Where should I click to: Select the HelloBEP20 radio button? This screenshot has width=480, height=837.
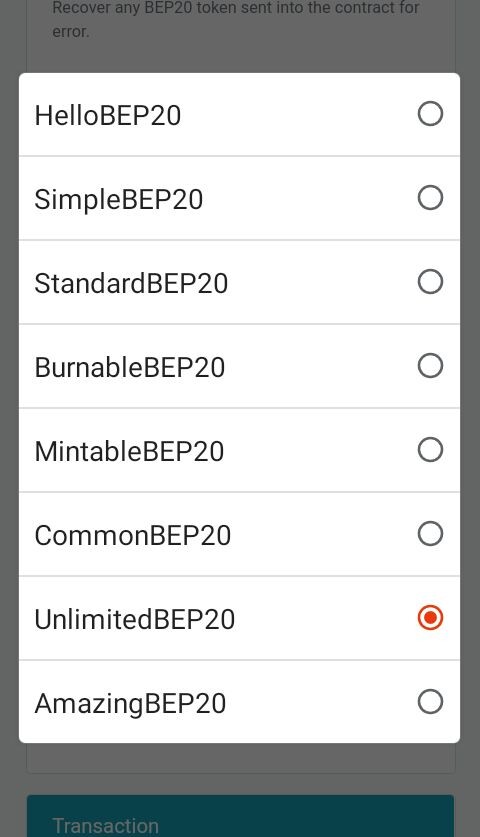[430, 114]
